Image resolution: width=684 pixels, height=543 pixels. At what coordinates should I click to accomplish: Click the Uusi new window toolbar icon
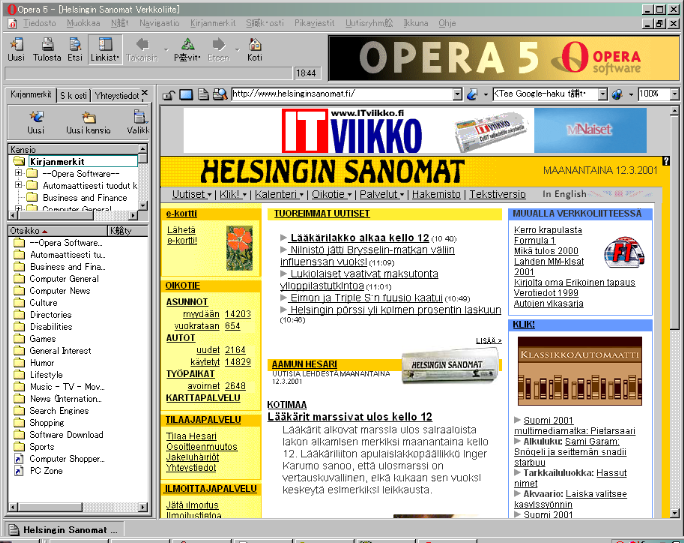pyautogui.click(x=16, y=44)
